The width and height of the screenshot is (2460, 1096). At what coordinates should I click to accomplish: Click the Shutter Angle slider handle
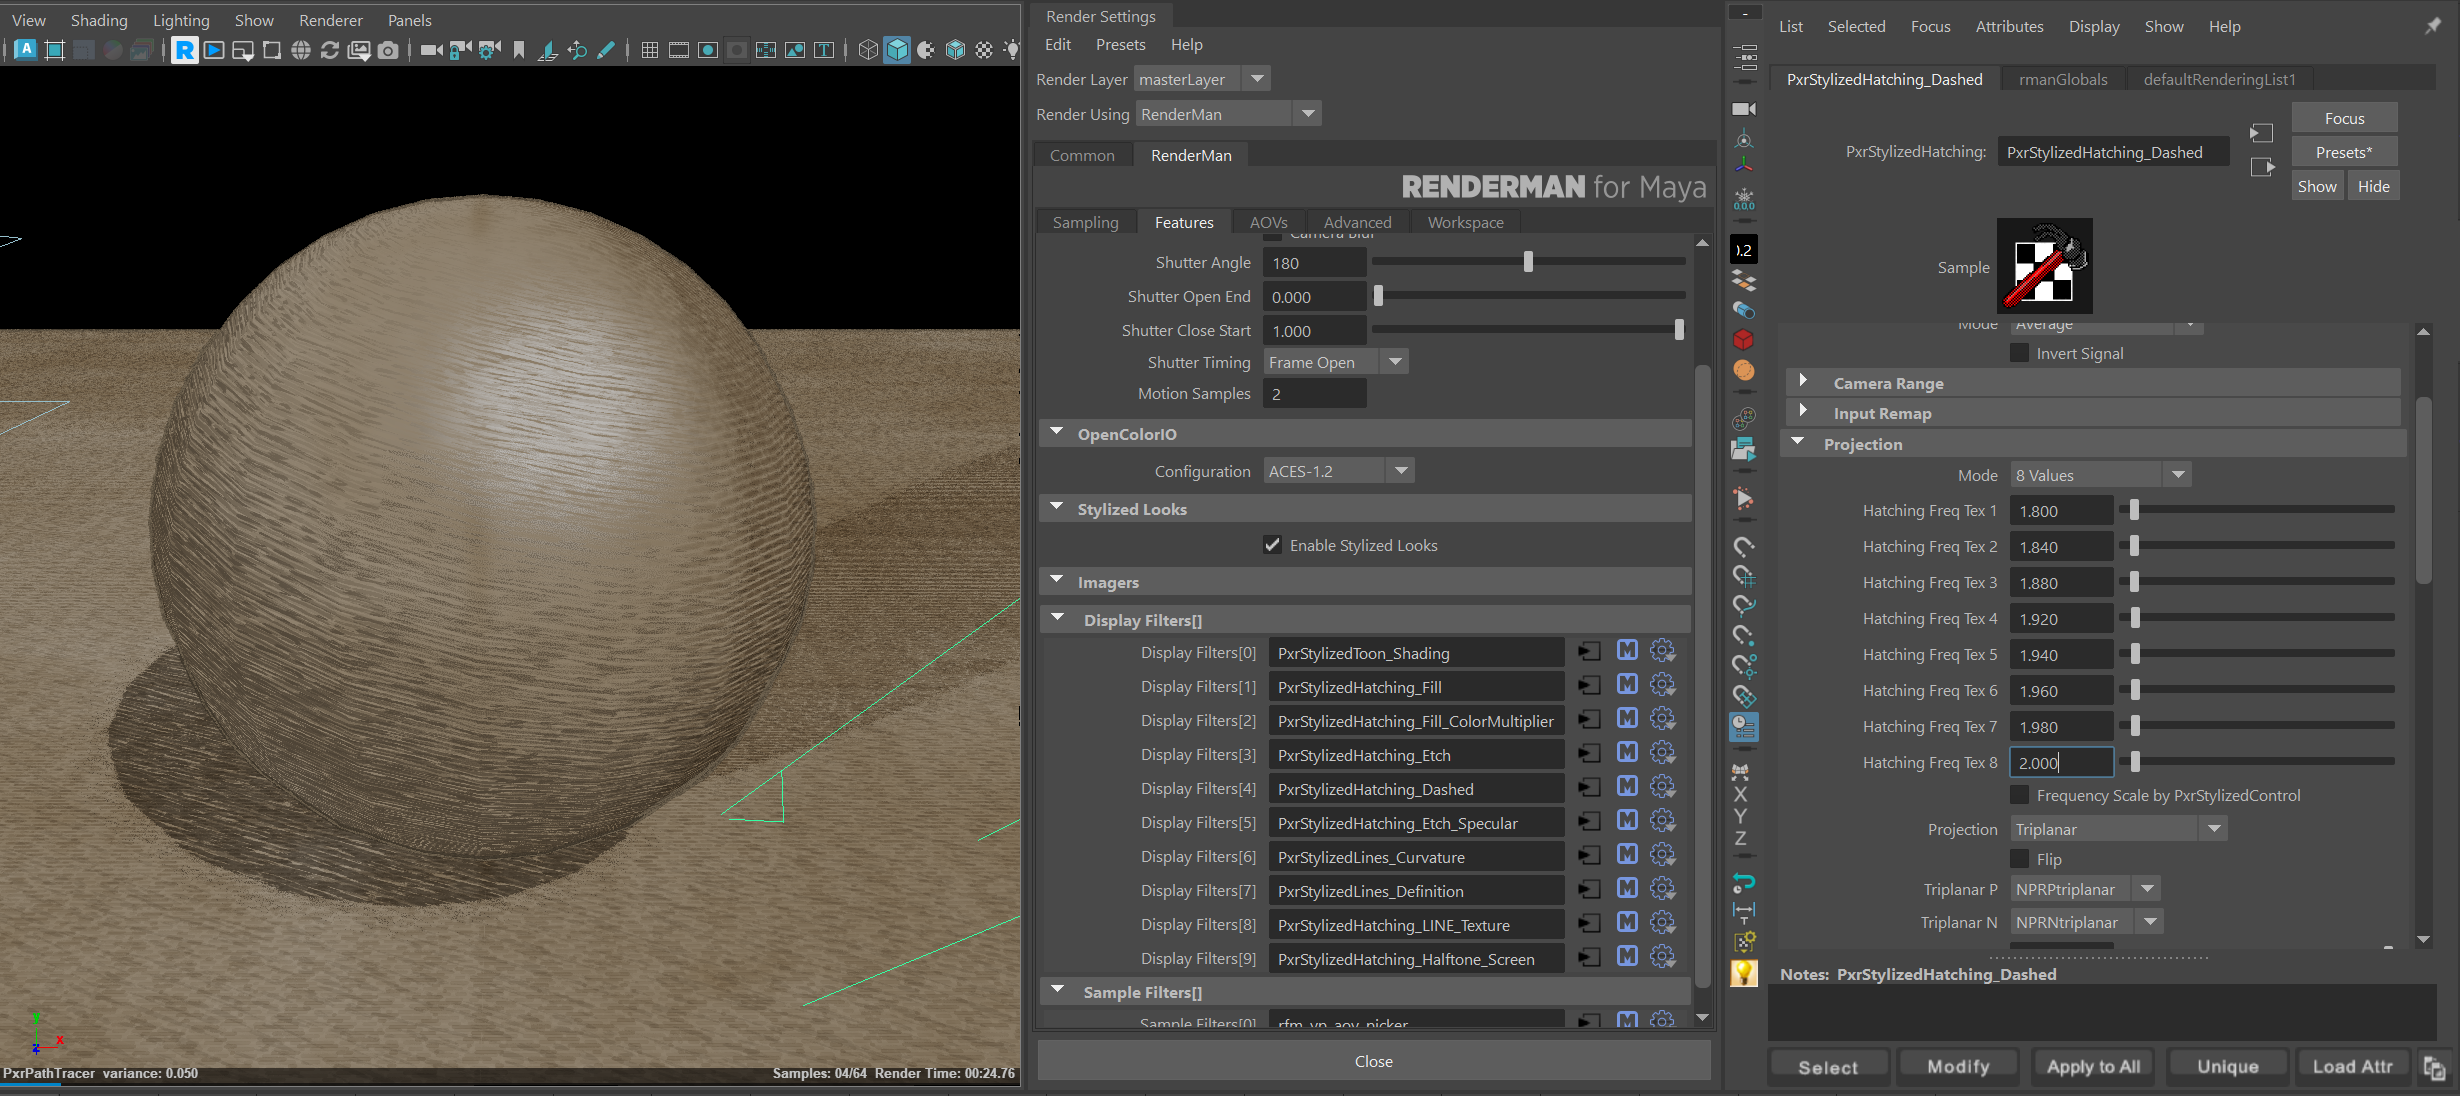(x=1527, y=262)
